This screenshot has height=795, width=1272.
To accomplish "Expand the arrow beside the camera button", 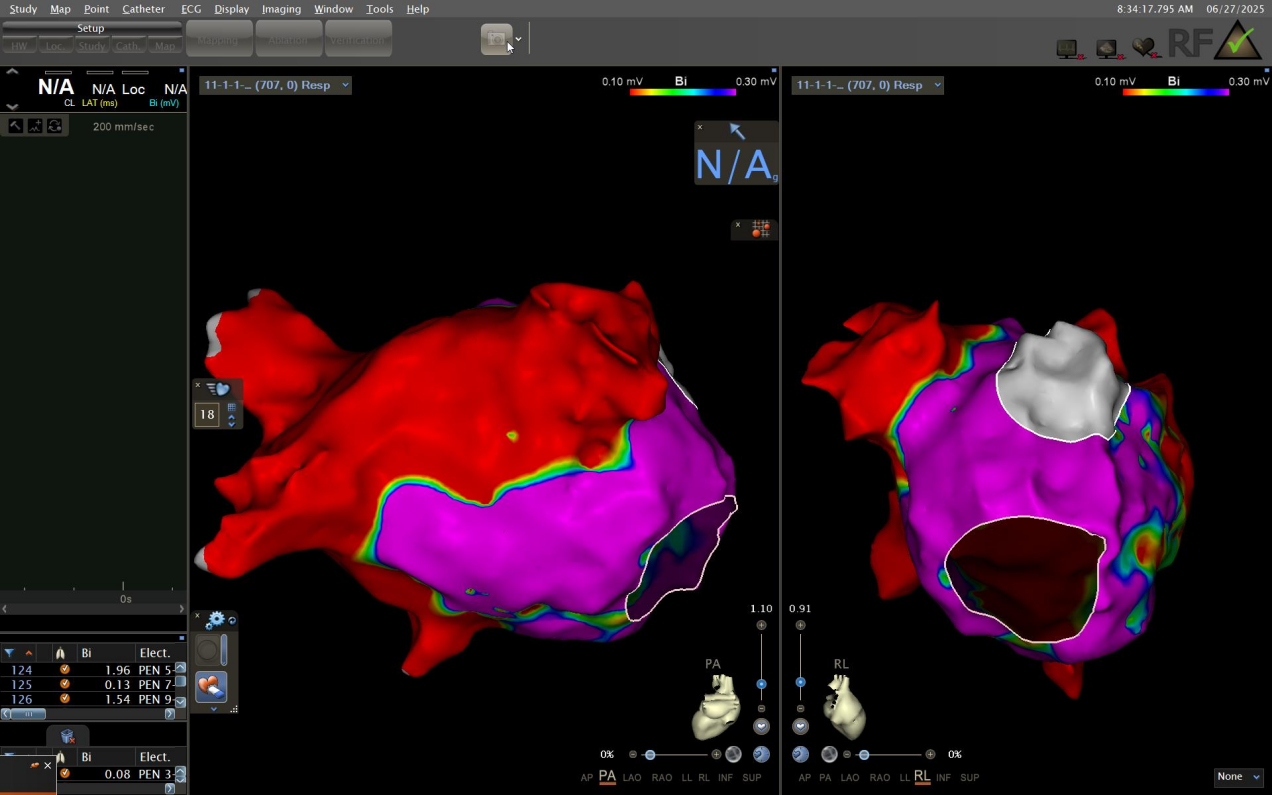I will [518, 40].
